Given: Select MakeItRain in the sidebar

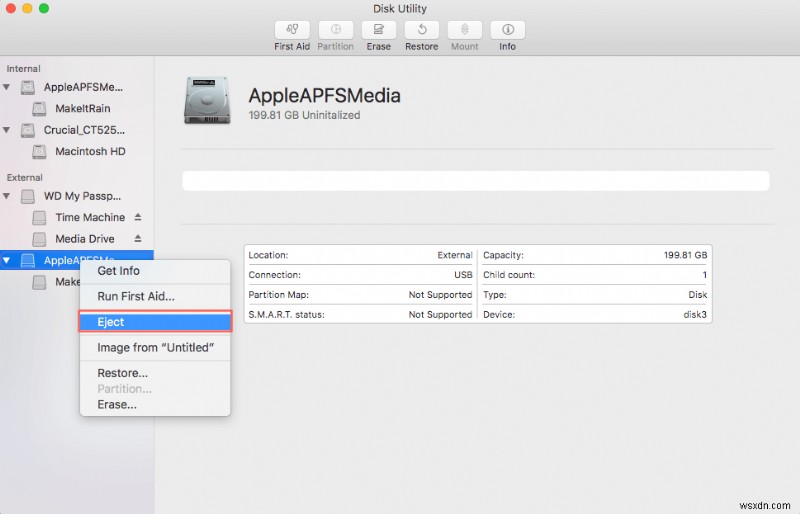Looking at the screenshot, I should click(77, 109).
